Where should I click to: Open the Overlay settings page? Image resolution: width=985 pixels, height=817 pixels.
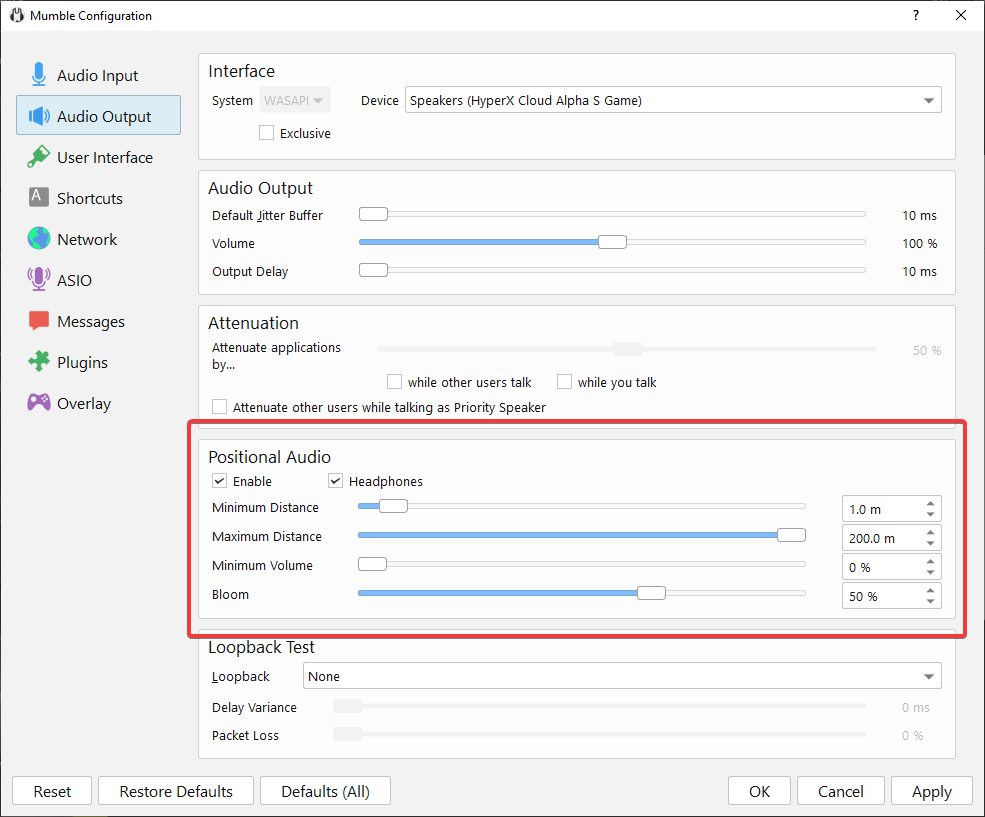[99, 403]
